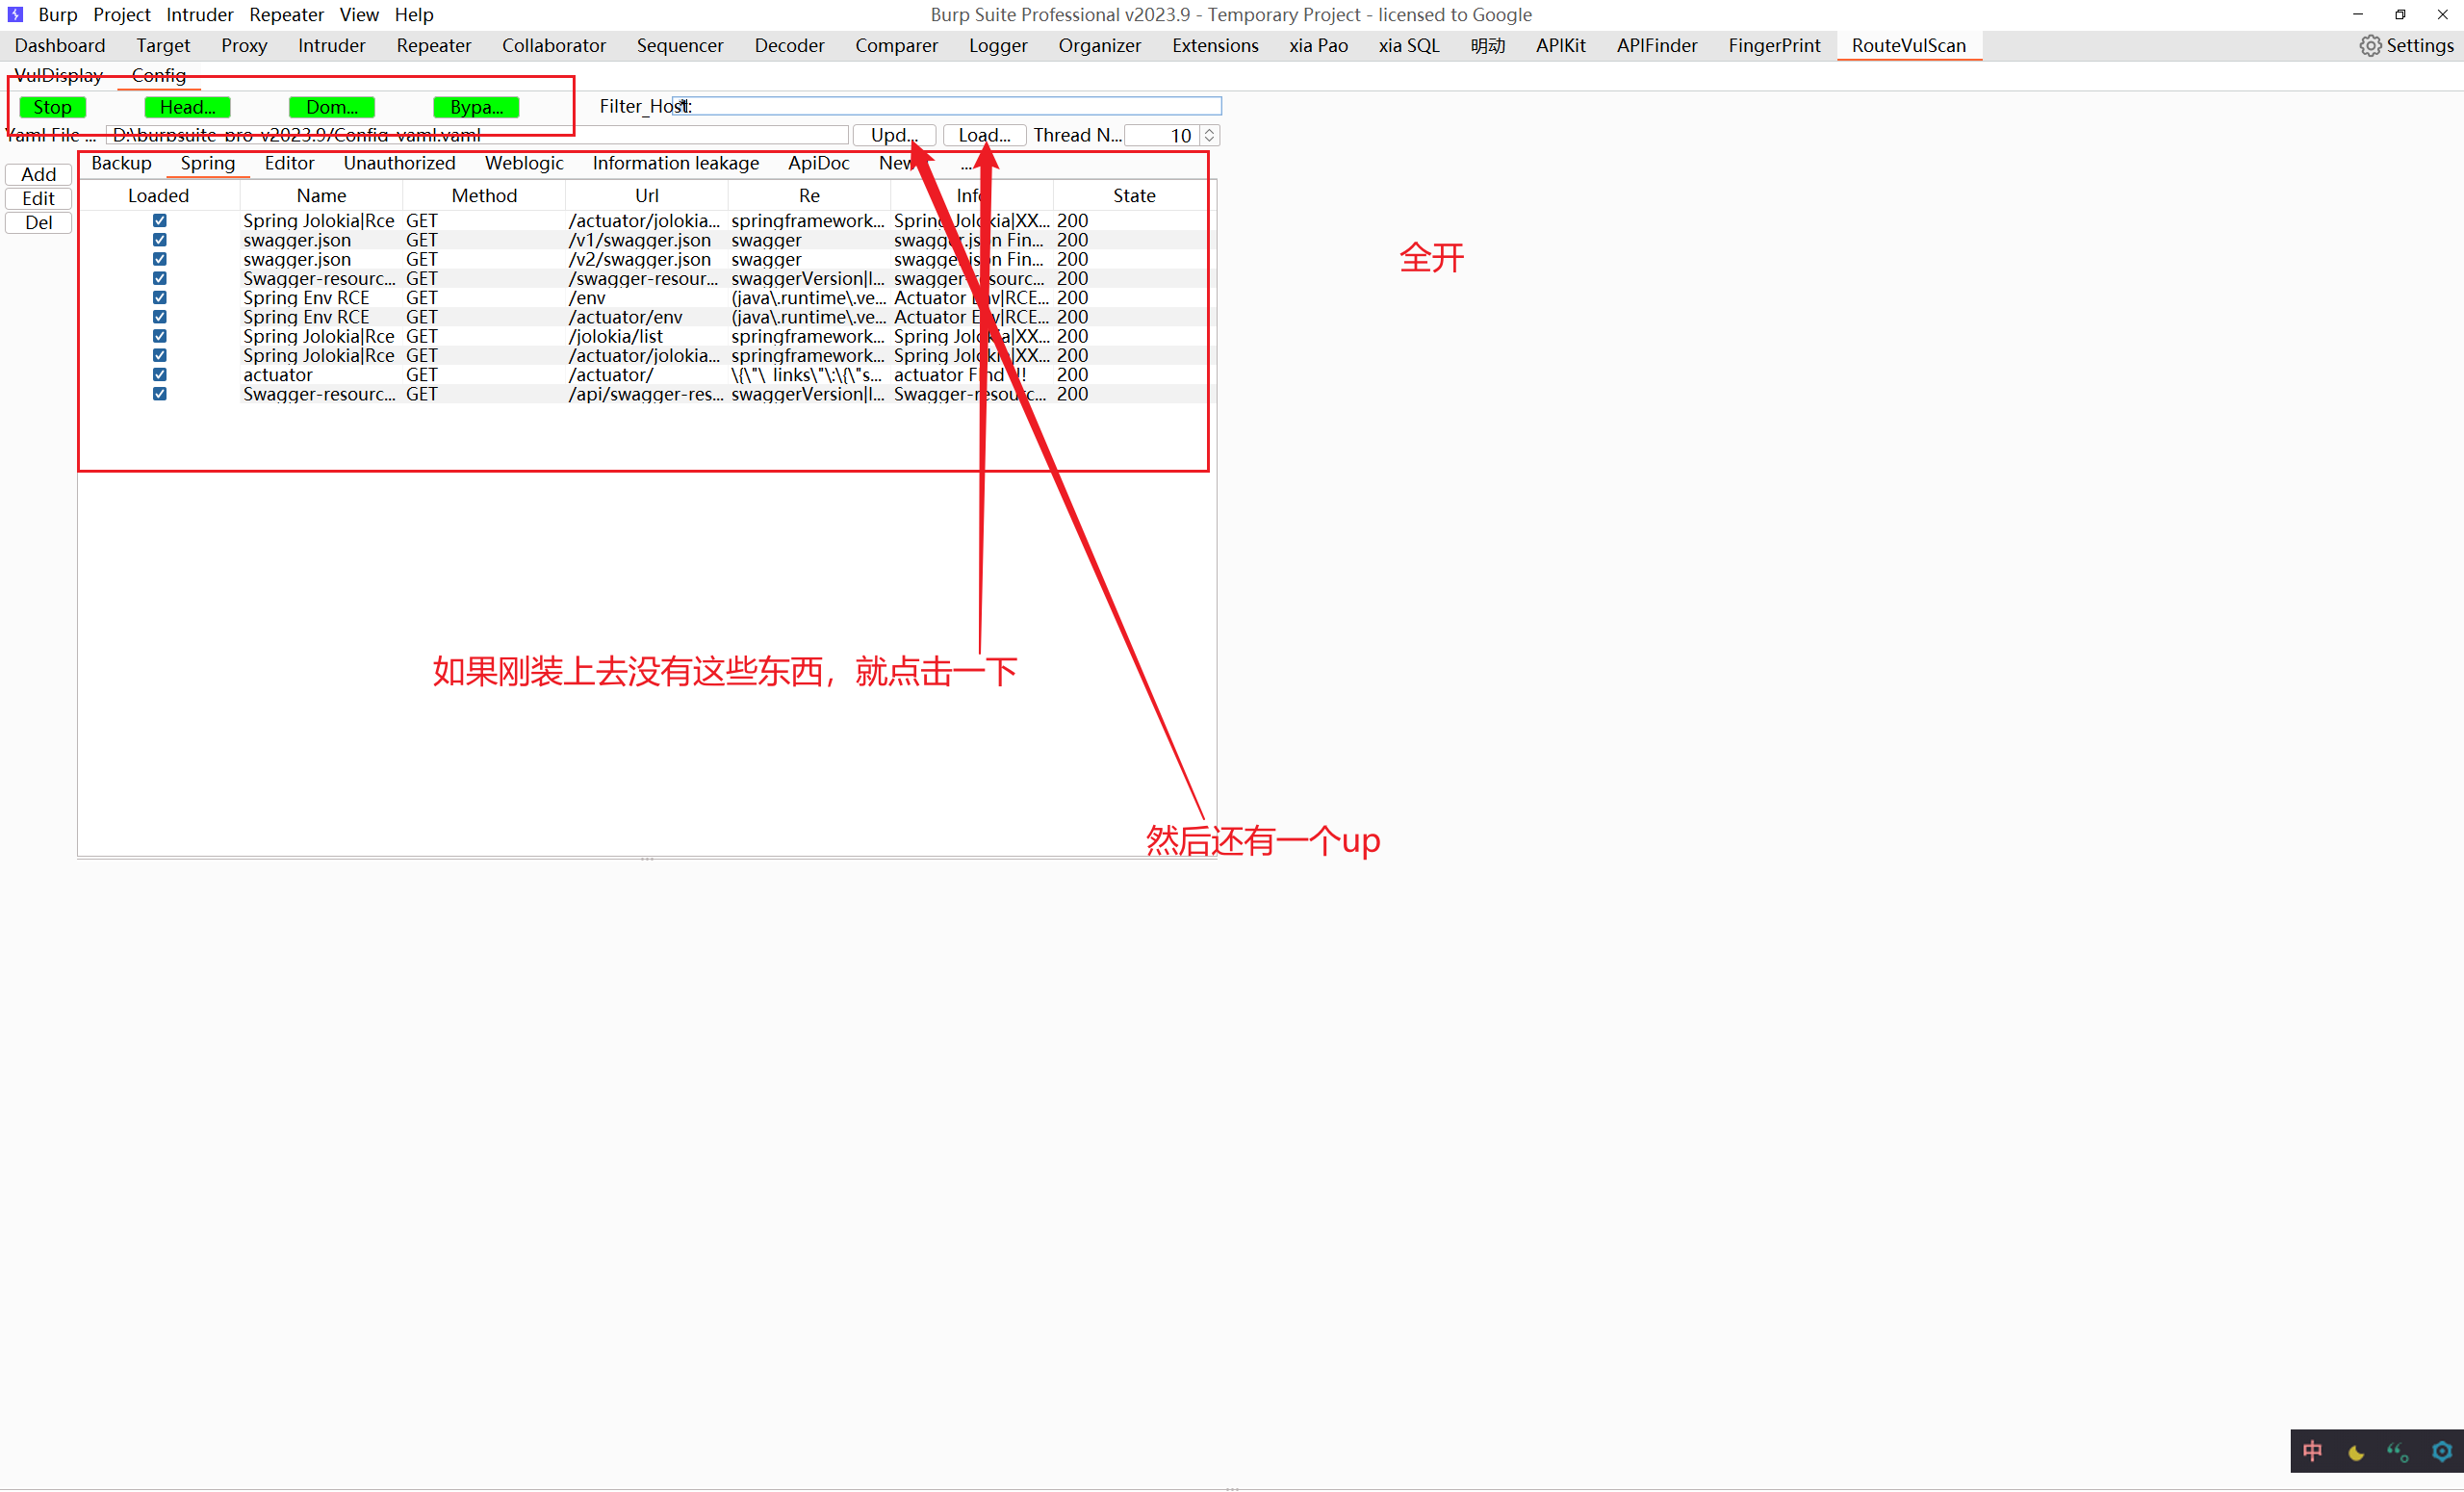Toggle the /v1/swagger.json row checkbox

(159, 240)
